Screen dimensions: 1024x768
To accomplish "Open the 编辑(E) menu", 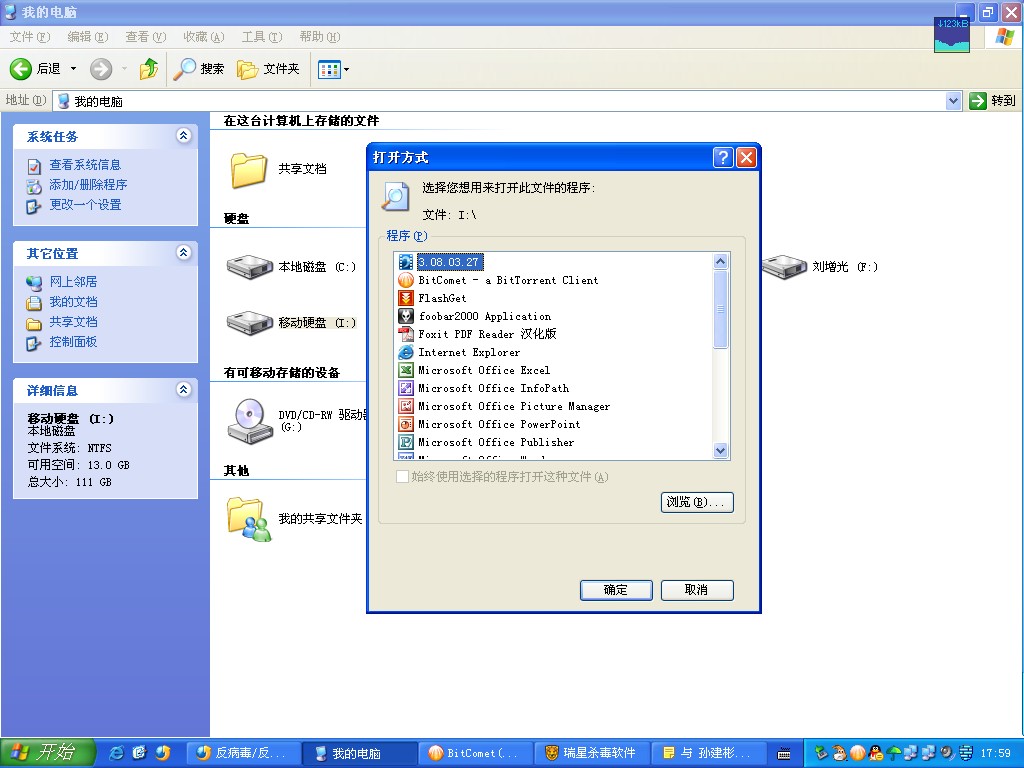I will (x=88, y=37).
